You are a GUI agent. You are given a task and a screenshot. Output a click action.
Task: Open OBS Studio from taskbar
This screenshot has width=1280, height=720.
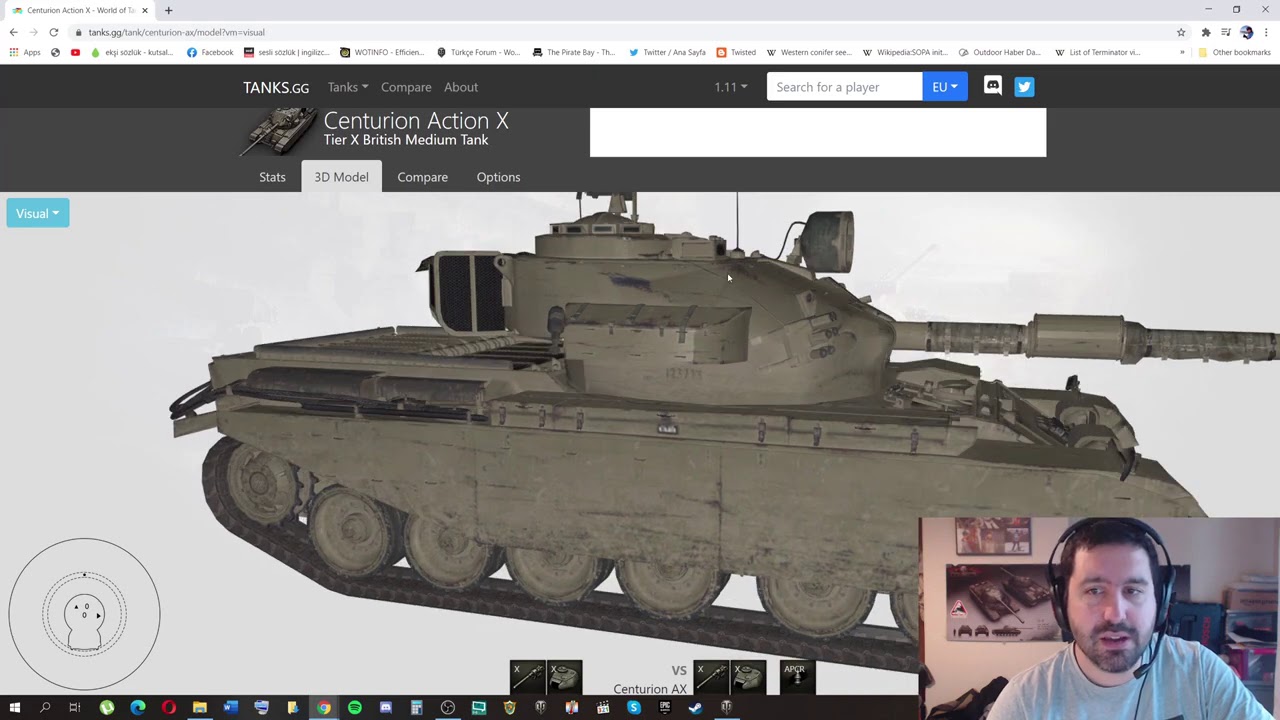[x=448, y=708]
